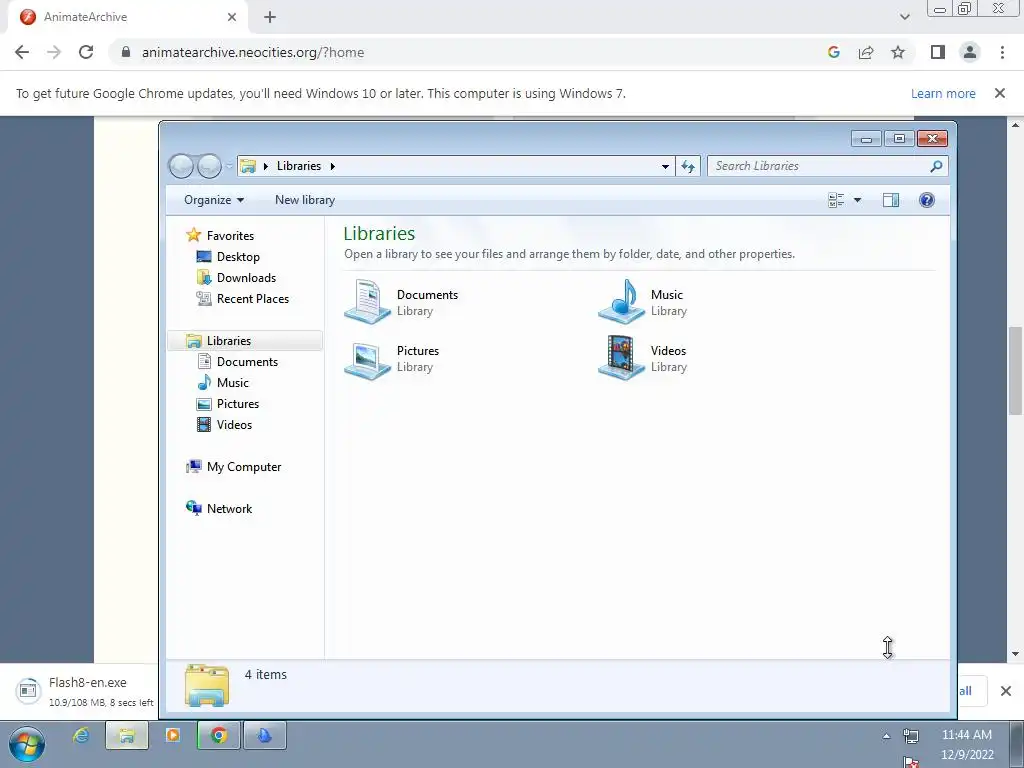This screenshot has height=768, width=1024.
Task: Click the Explorer help question mark icon
Action: 926,200
